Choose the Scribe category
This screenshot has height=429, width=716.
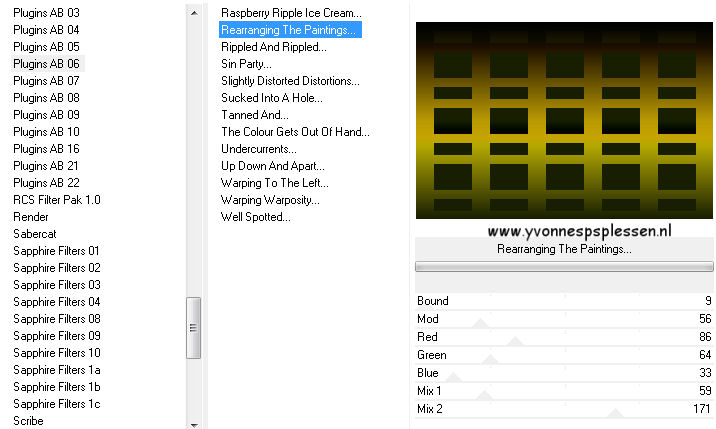coord(28,421)
